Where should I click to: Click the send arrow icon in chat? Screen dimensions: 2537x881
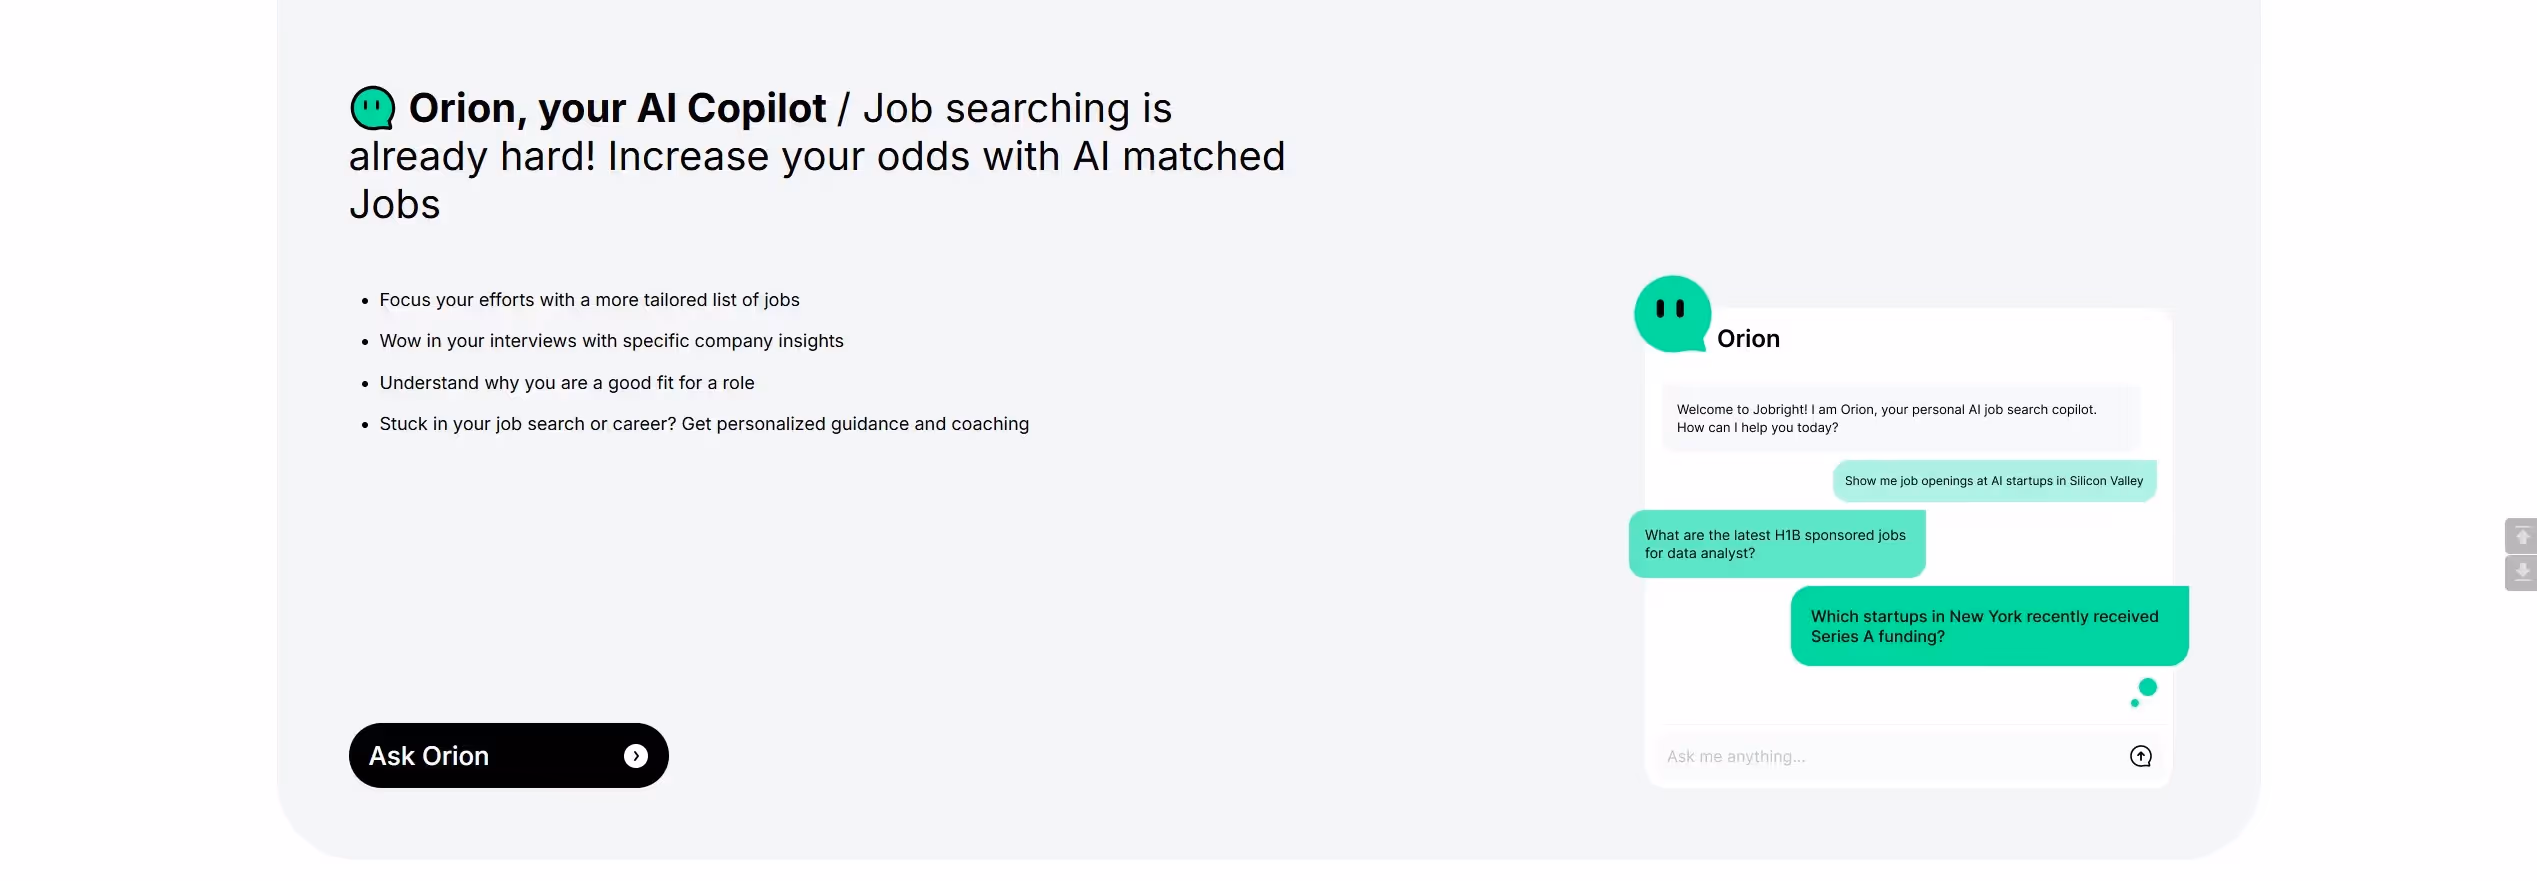coord(2140,756)
